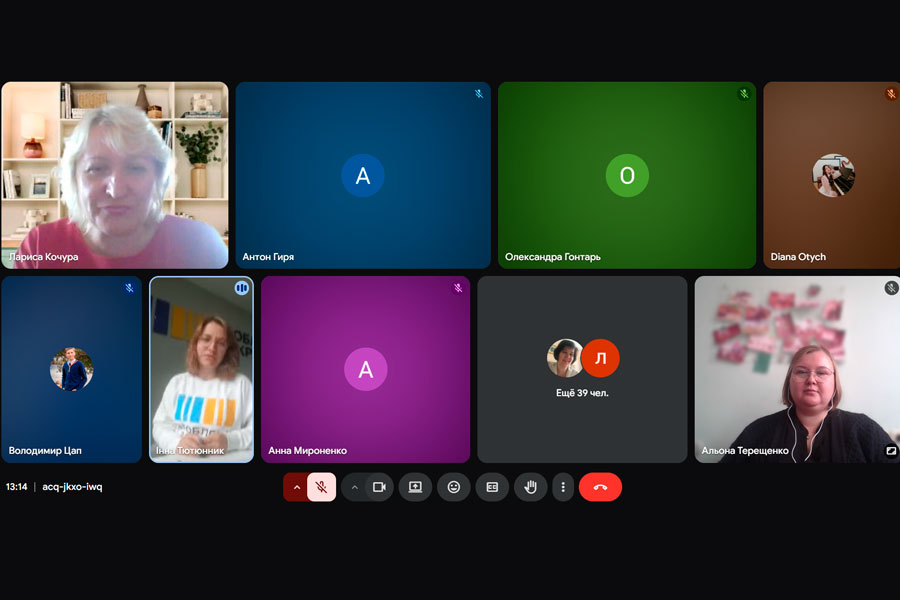Click background effect icon on Альона Терещенко tile
900x600 pixels.
891,451
